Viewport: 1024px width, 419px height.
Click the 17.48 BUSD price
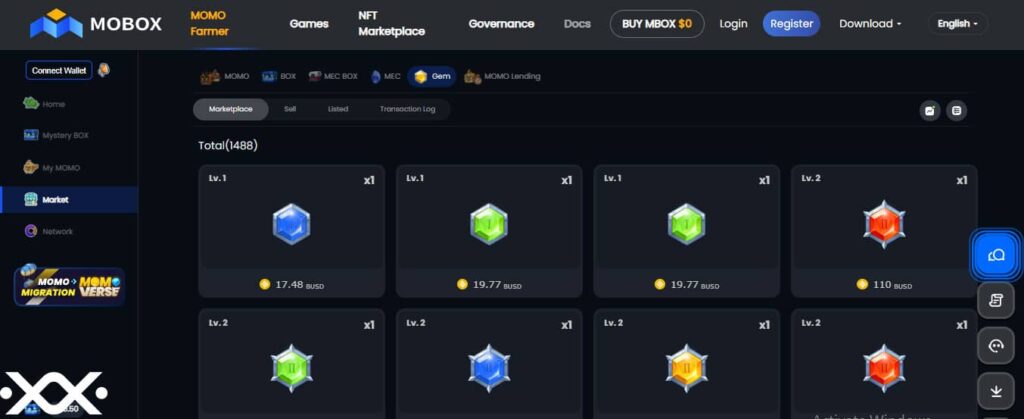point(292,285)
